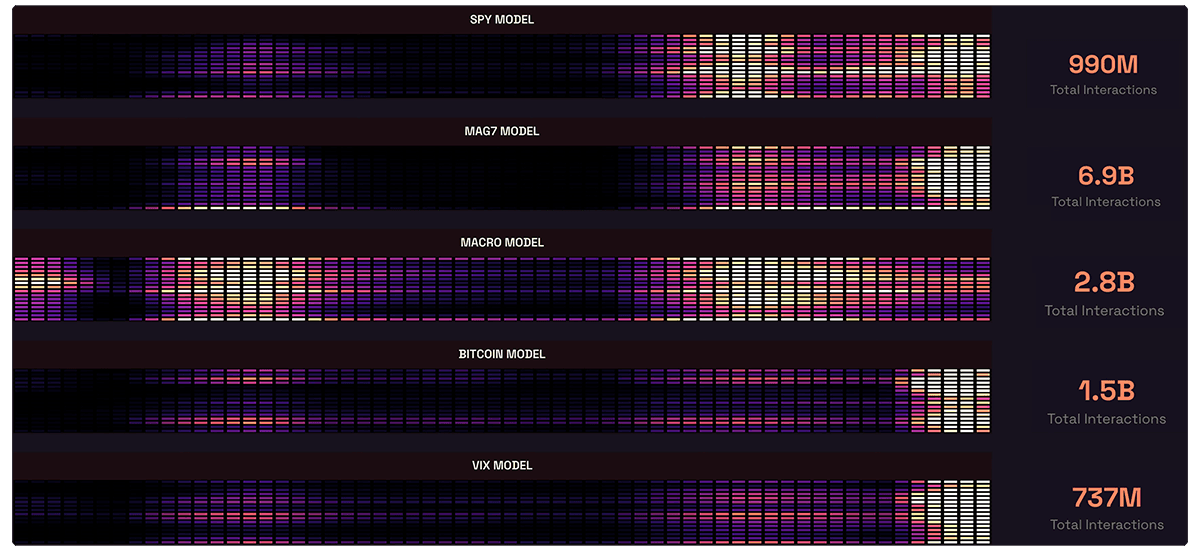
Task: Click Total Interactions label under 1.5B
Action: (x=1106, y=419)
